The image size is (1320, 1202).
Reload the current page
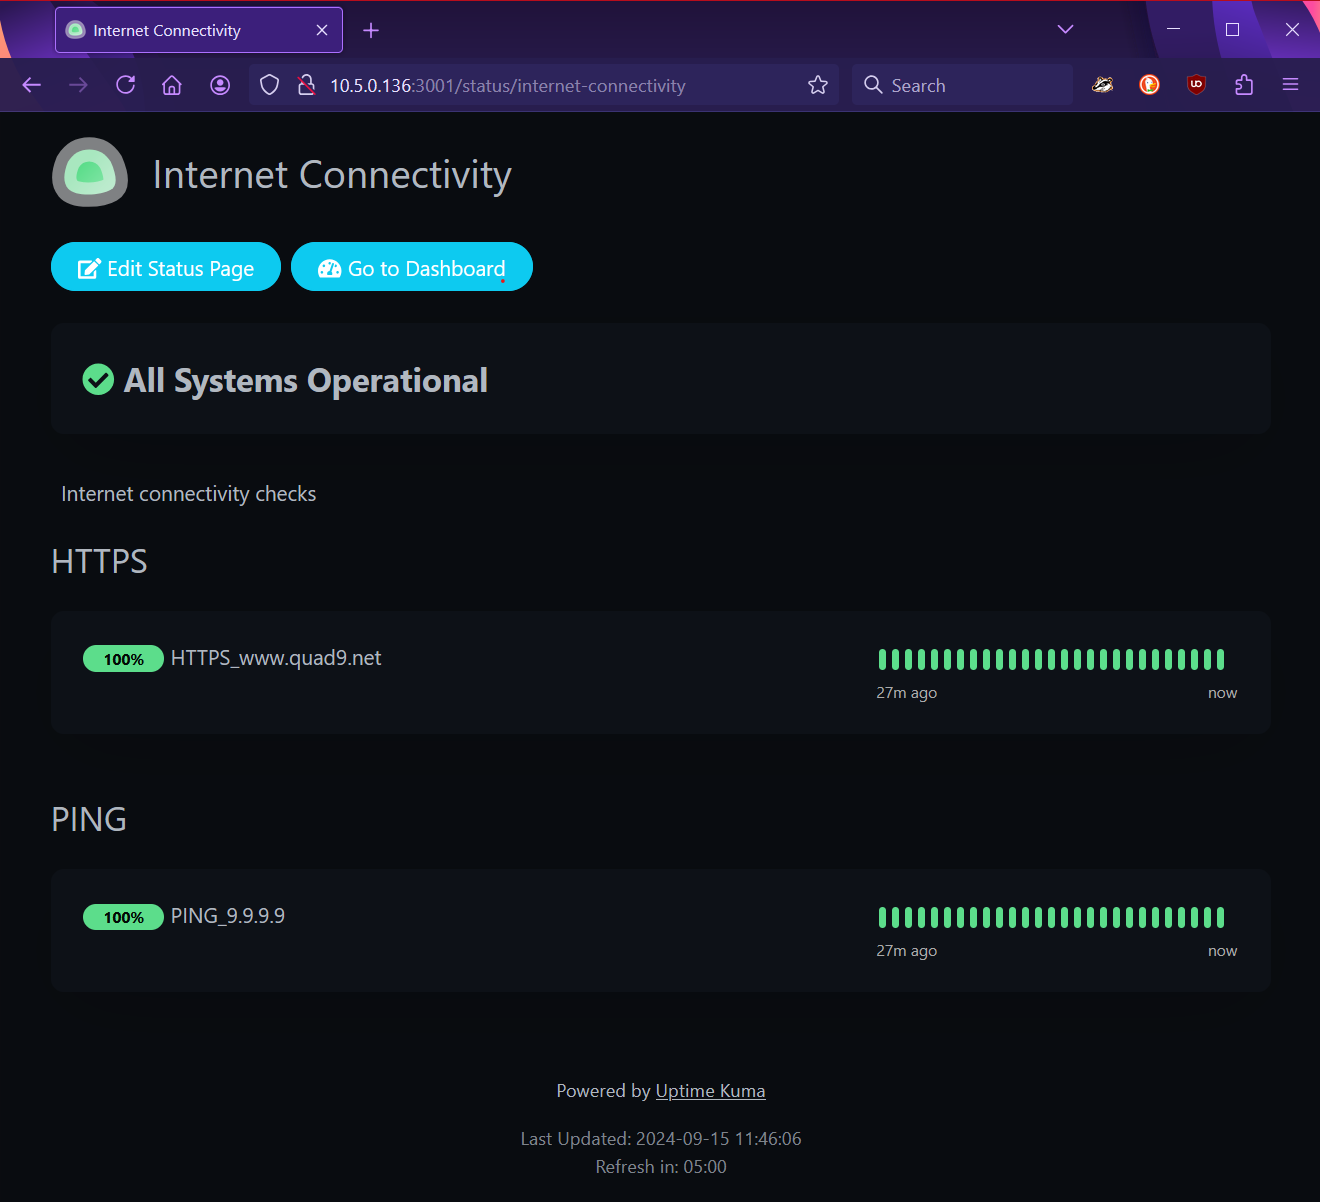pyautogui.click(x=125, y=85)
